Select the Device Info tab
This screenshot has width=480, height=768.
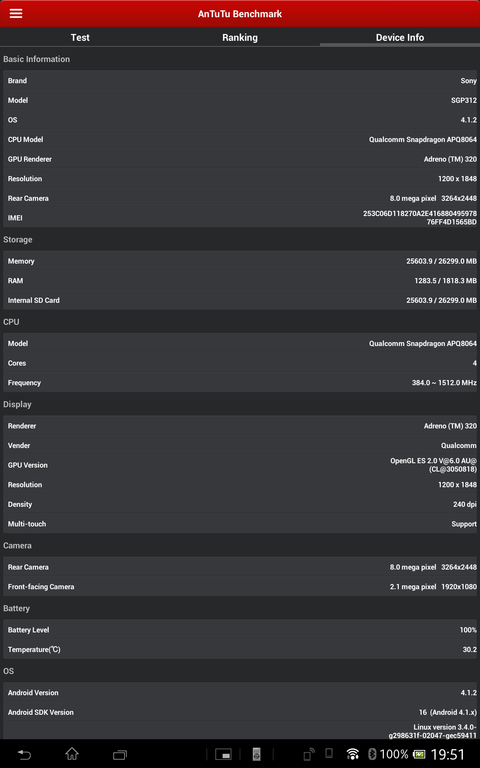(400, 37)
